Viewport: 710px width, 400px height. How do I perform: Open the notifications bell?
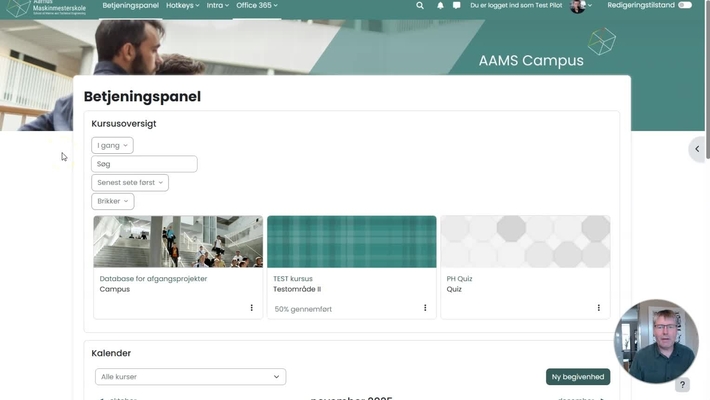440,5
